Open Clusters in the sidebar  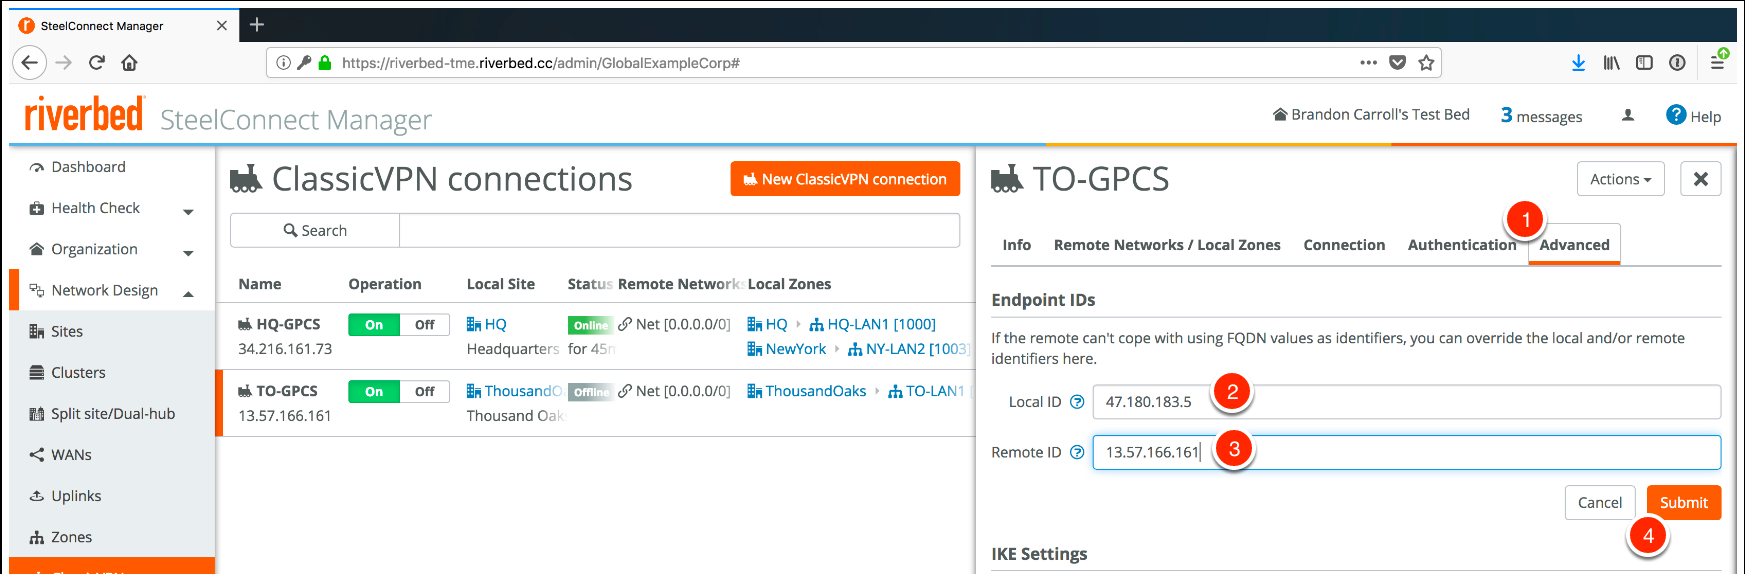[x=78, y=372]
